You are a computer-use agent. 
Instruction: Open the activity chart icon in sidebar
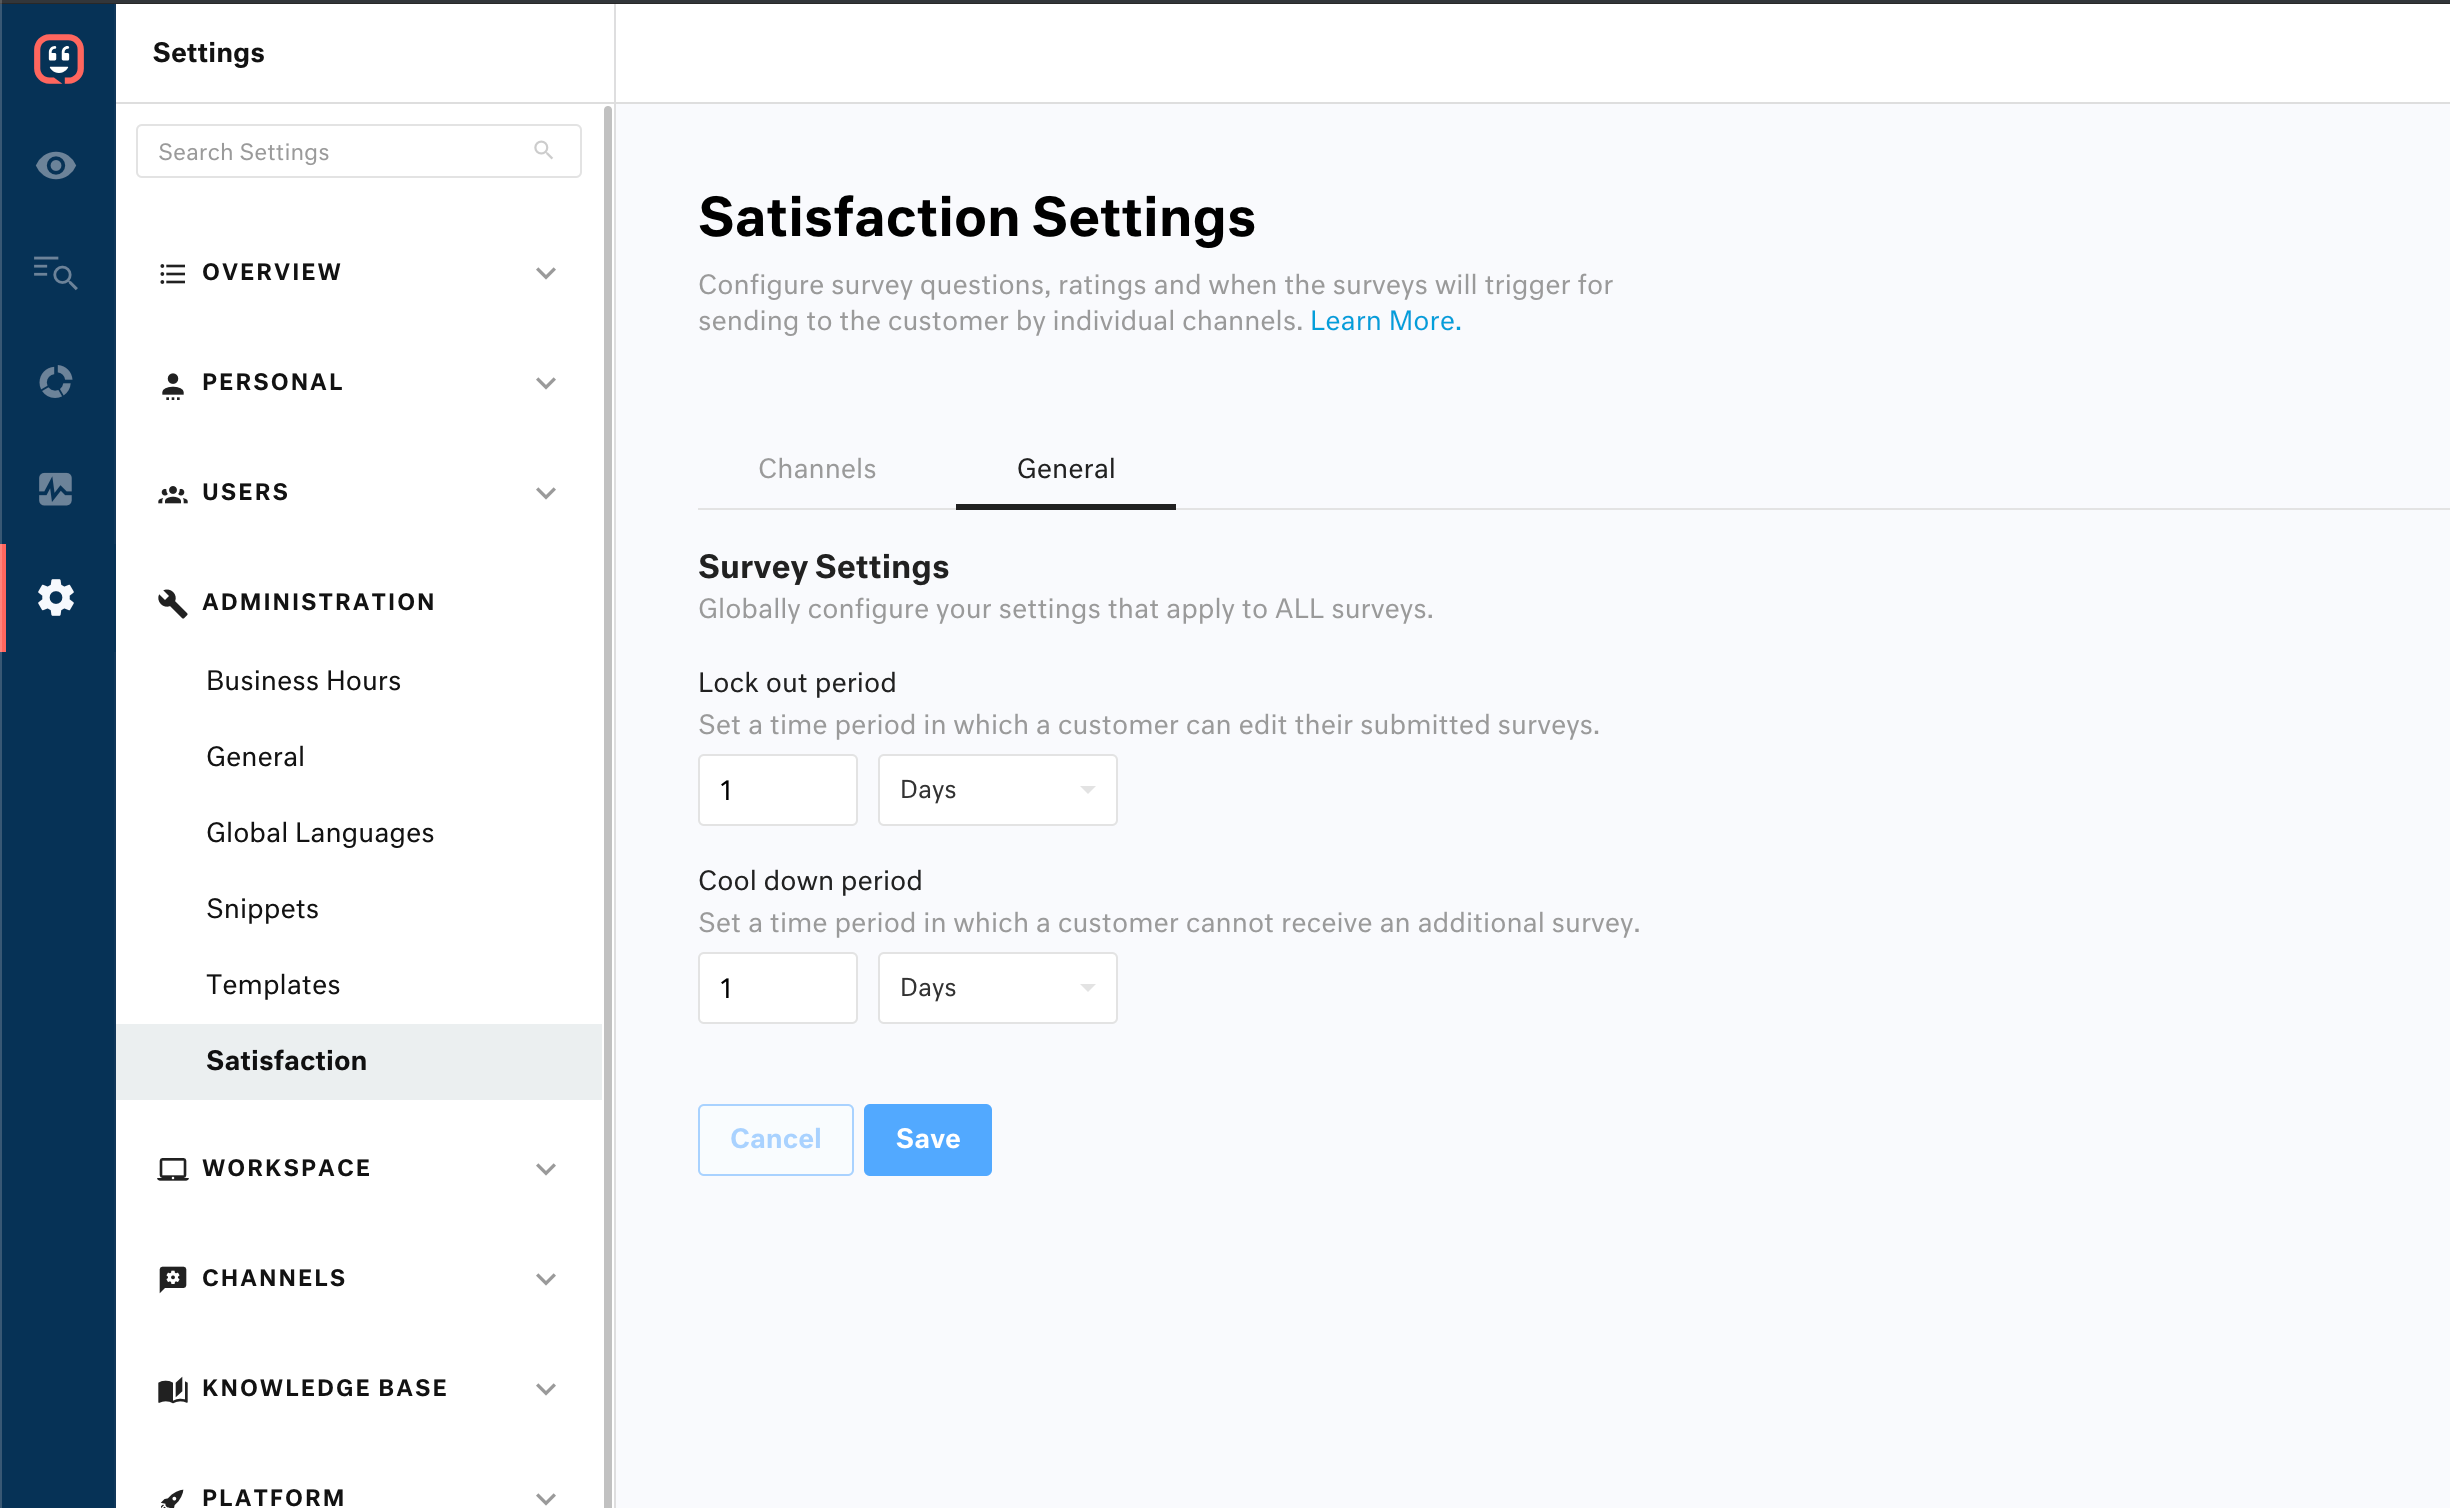56,489
